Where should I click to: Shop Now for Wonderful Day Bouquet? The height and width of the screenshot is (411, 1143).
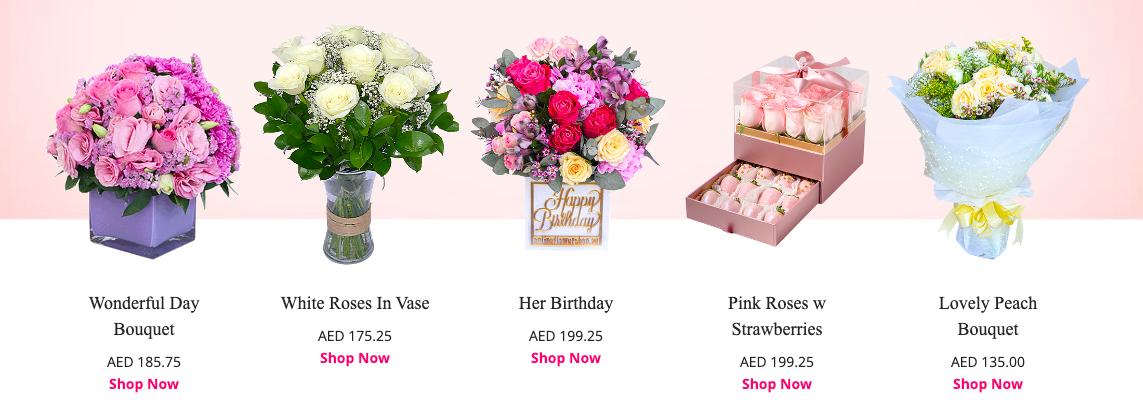tap(144, 384)
